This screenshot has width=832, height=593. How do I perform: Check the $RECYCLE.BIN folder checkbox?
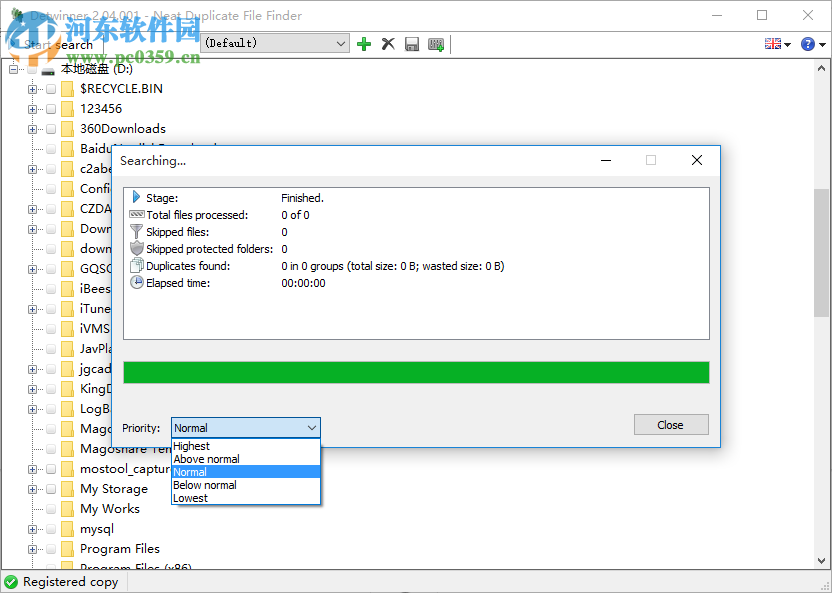pyautogui.click(x=51, y=89)
